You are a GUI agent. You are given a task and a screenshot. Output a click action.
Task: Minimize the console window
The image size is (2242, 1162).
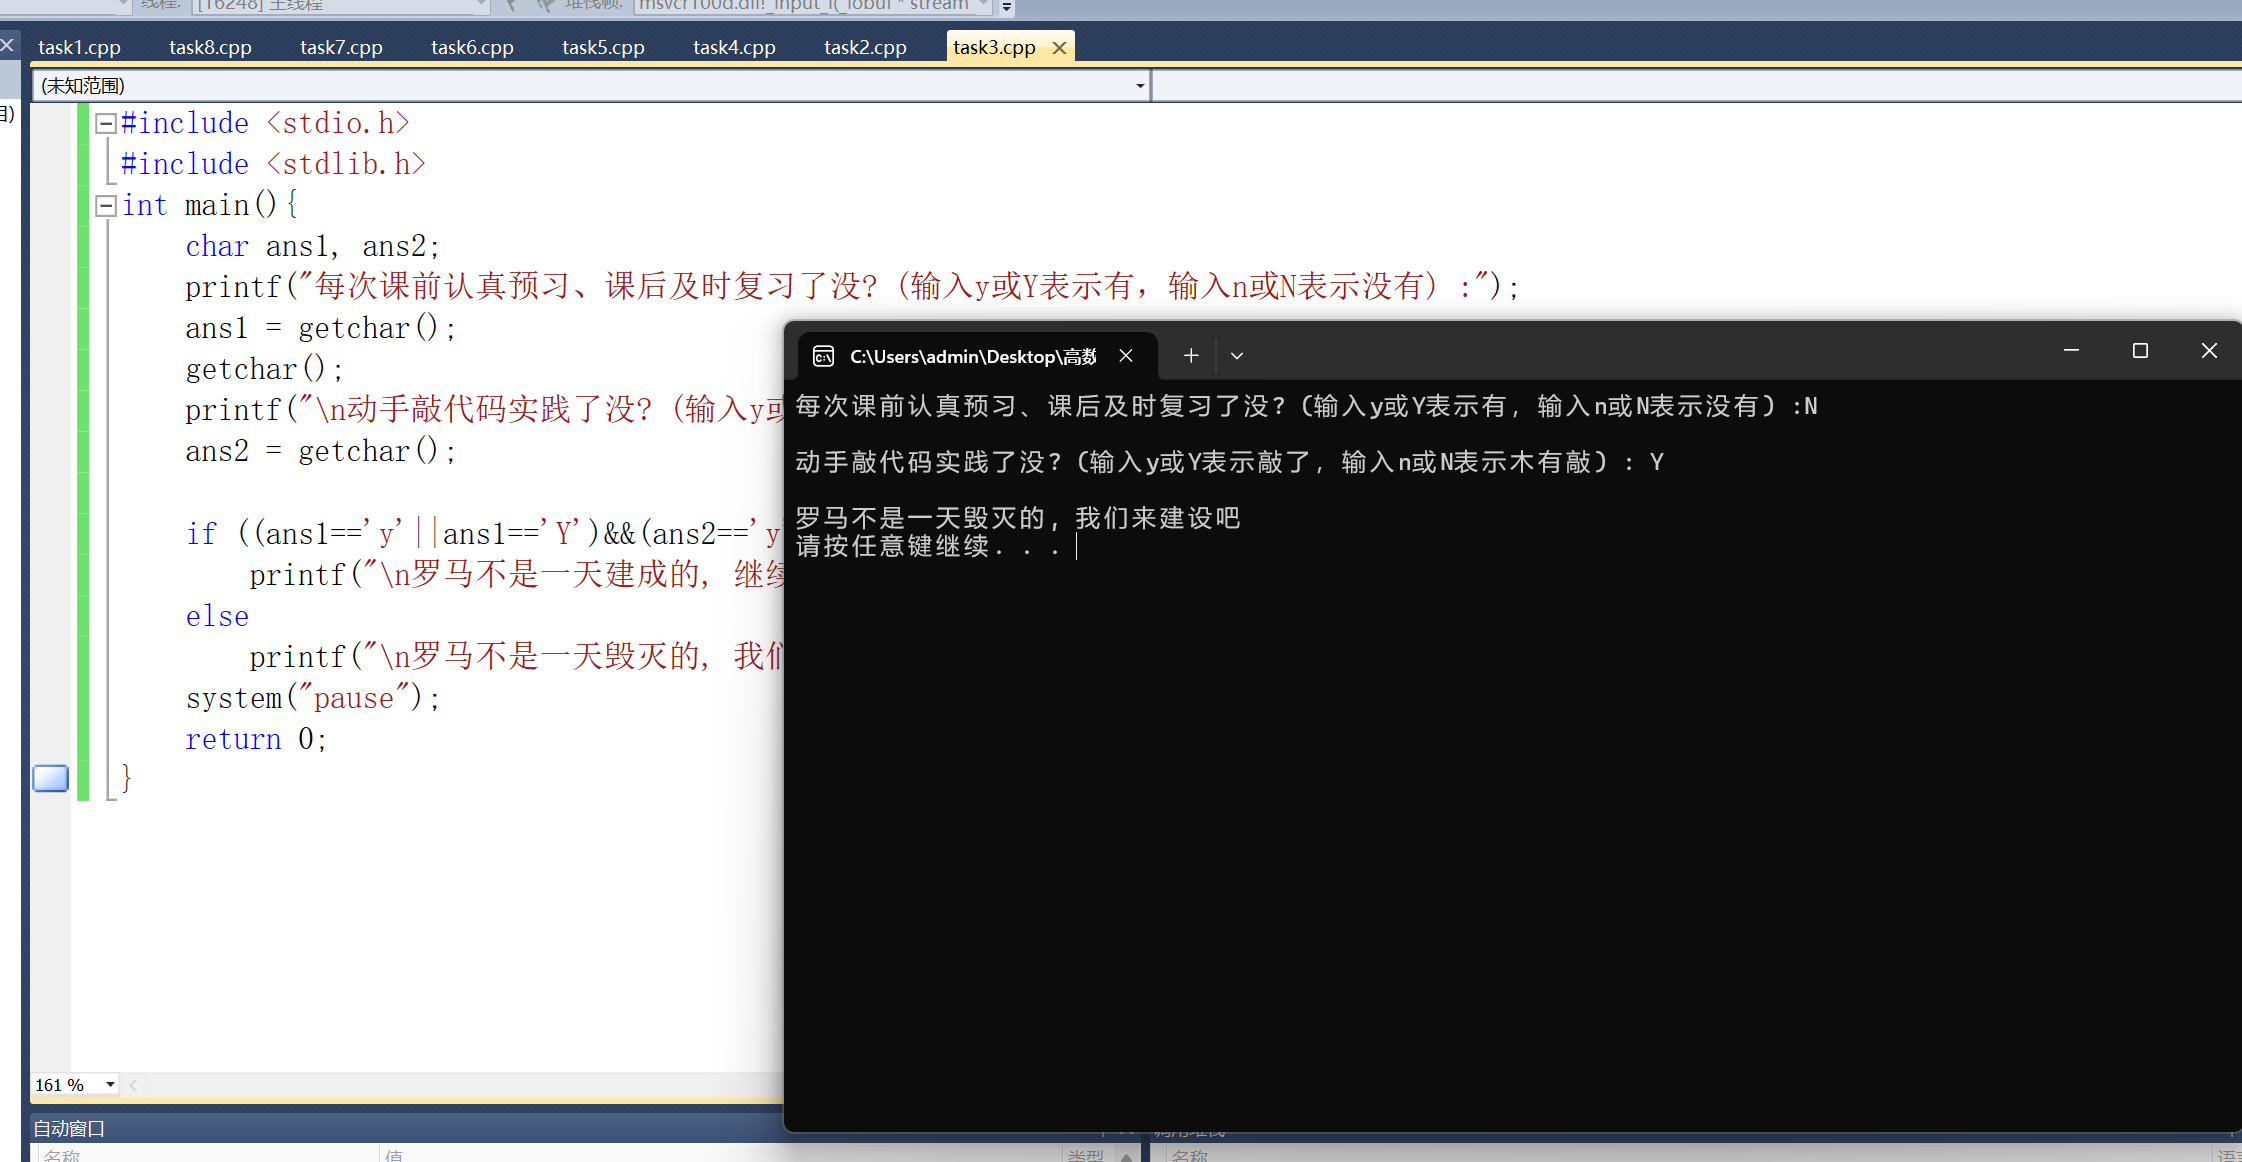click(2071, 351)
